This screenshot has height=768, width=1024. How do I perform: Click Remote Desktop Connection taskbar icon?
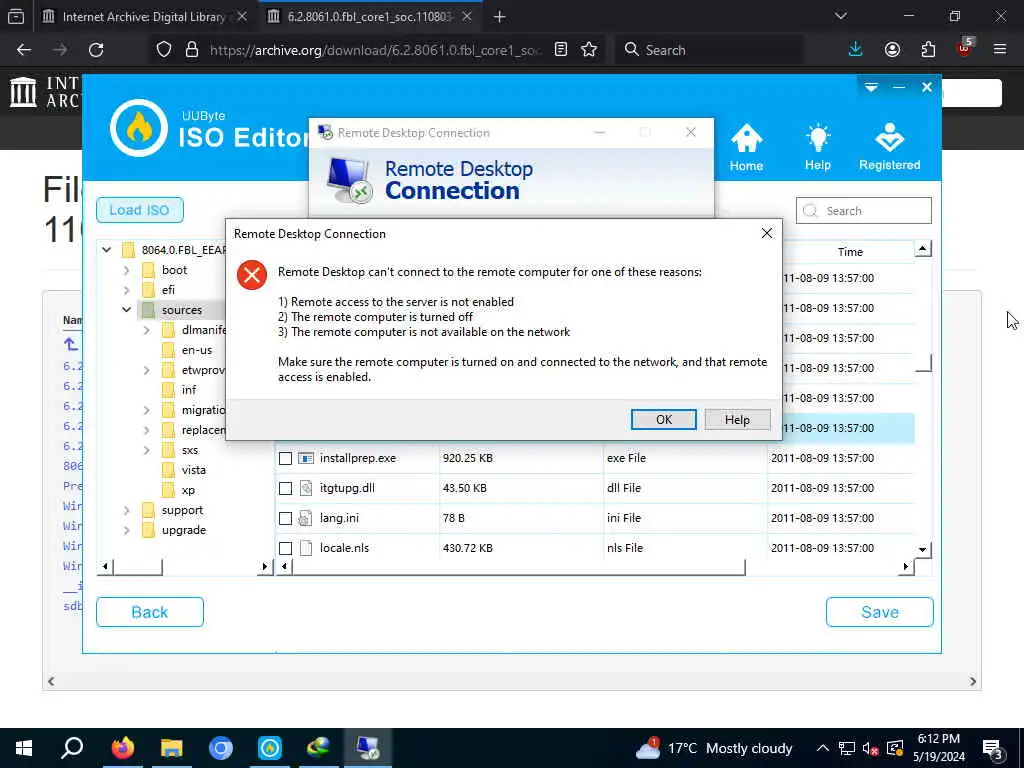point(368,748)
